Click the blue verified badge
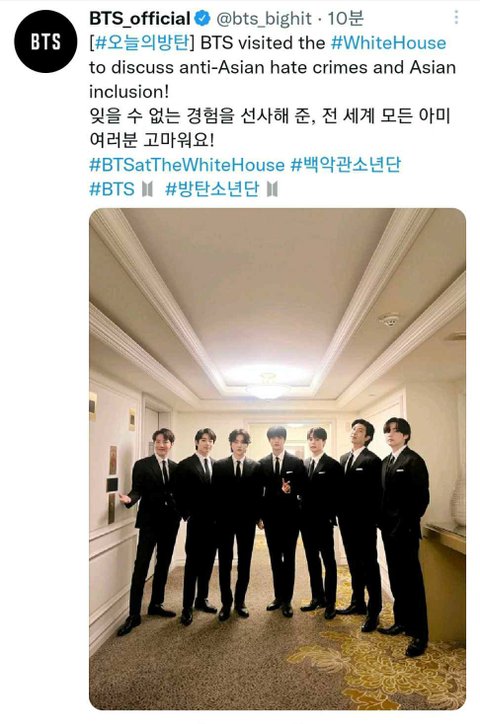 pyautogui.click(x=202, y=18)
